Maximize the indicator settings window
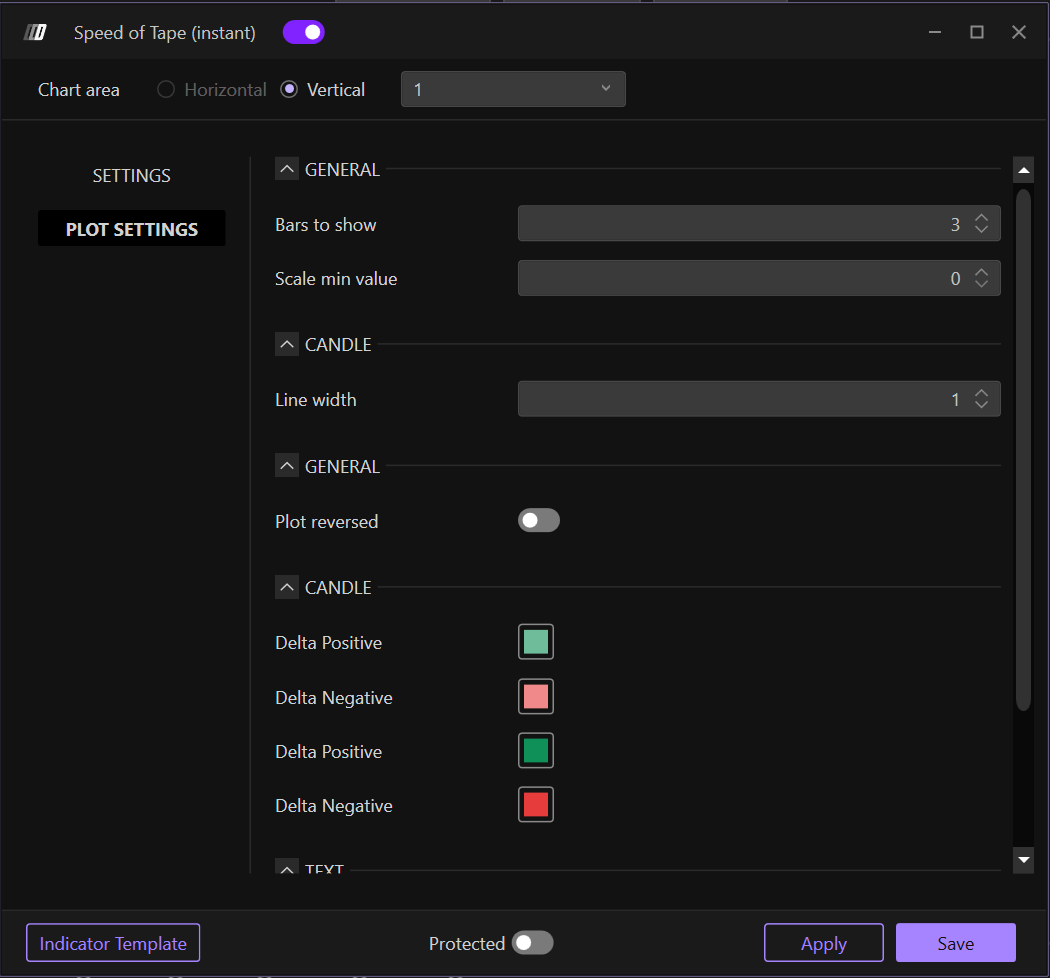Image resolution: width=1050 pixels, height=978 pixels. click(x=977, y=33)
